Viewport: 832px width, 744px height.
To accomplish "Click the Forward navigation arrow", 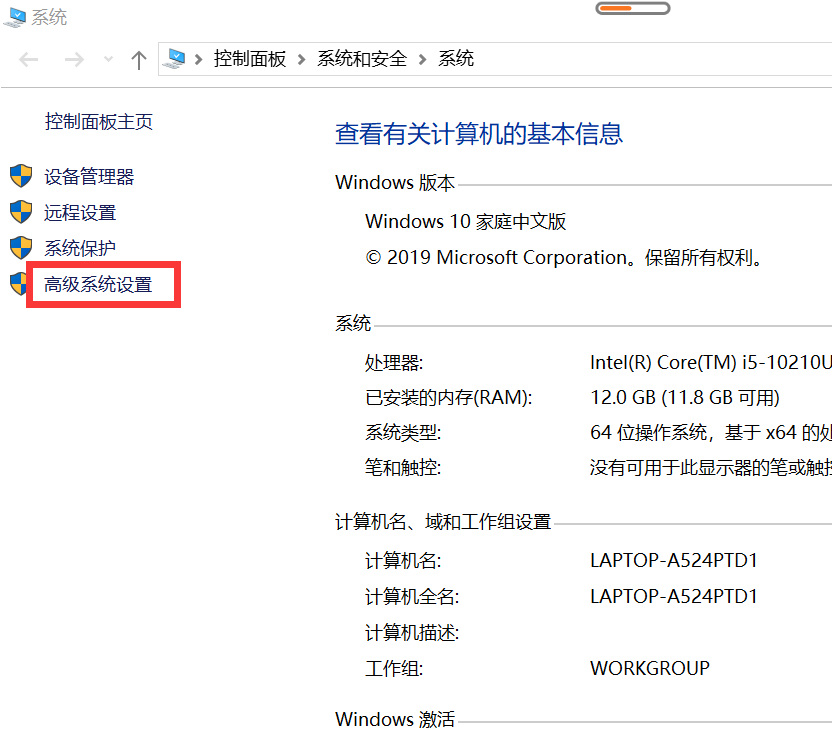I will pyautogui.click(x=74, y=59).
